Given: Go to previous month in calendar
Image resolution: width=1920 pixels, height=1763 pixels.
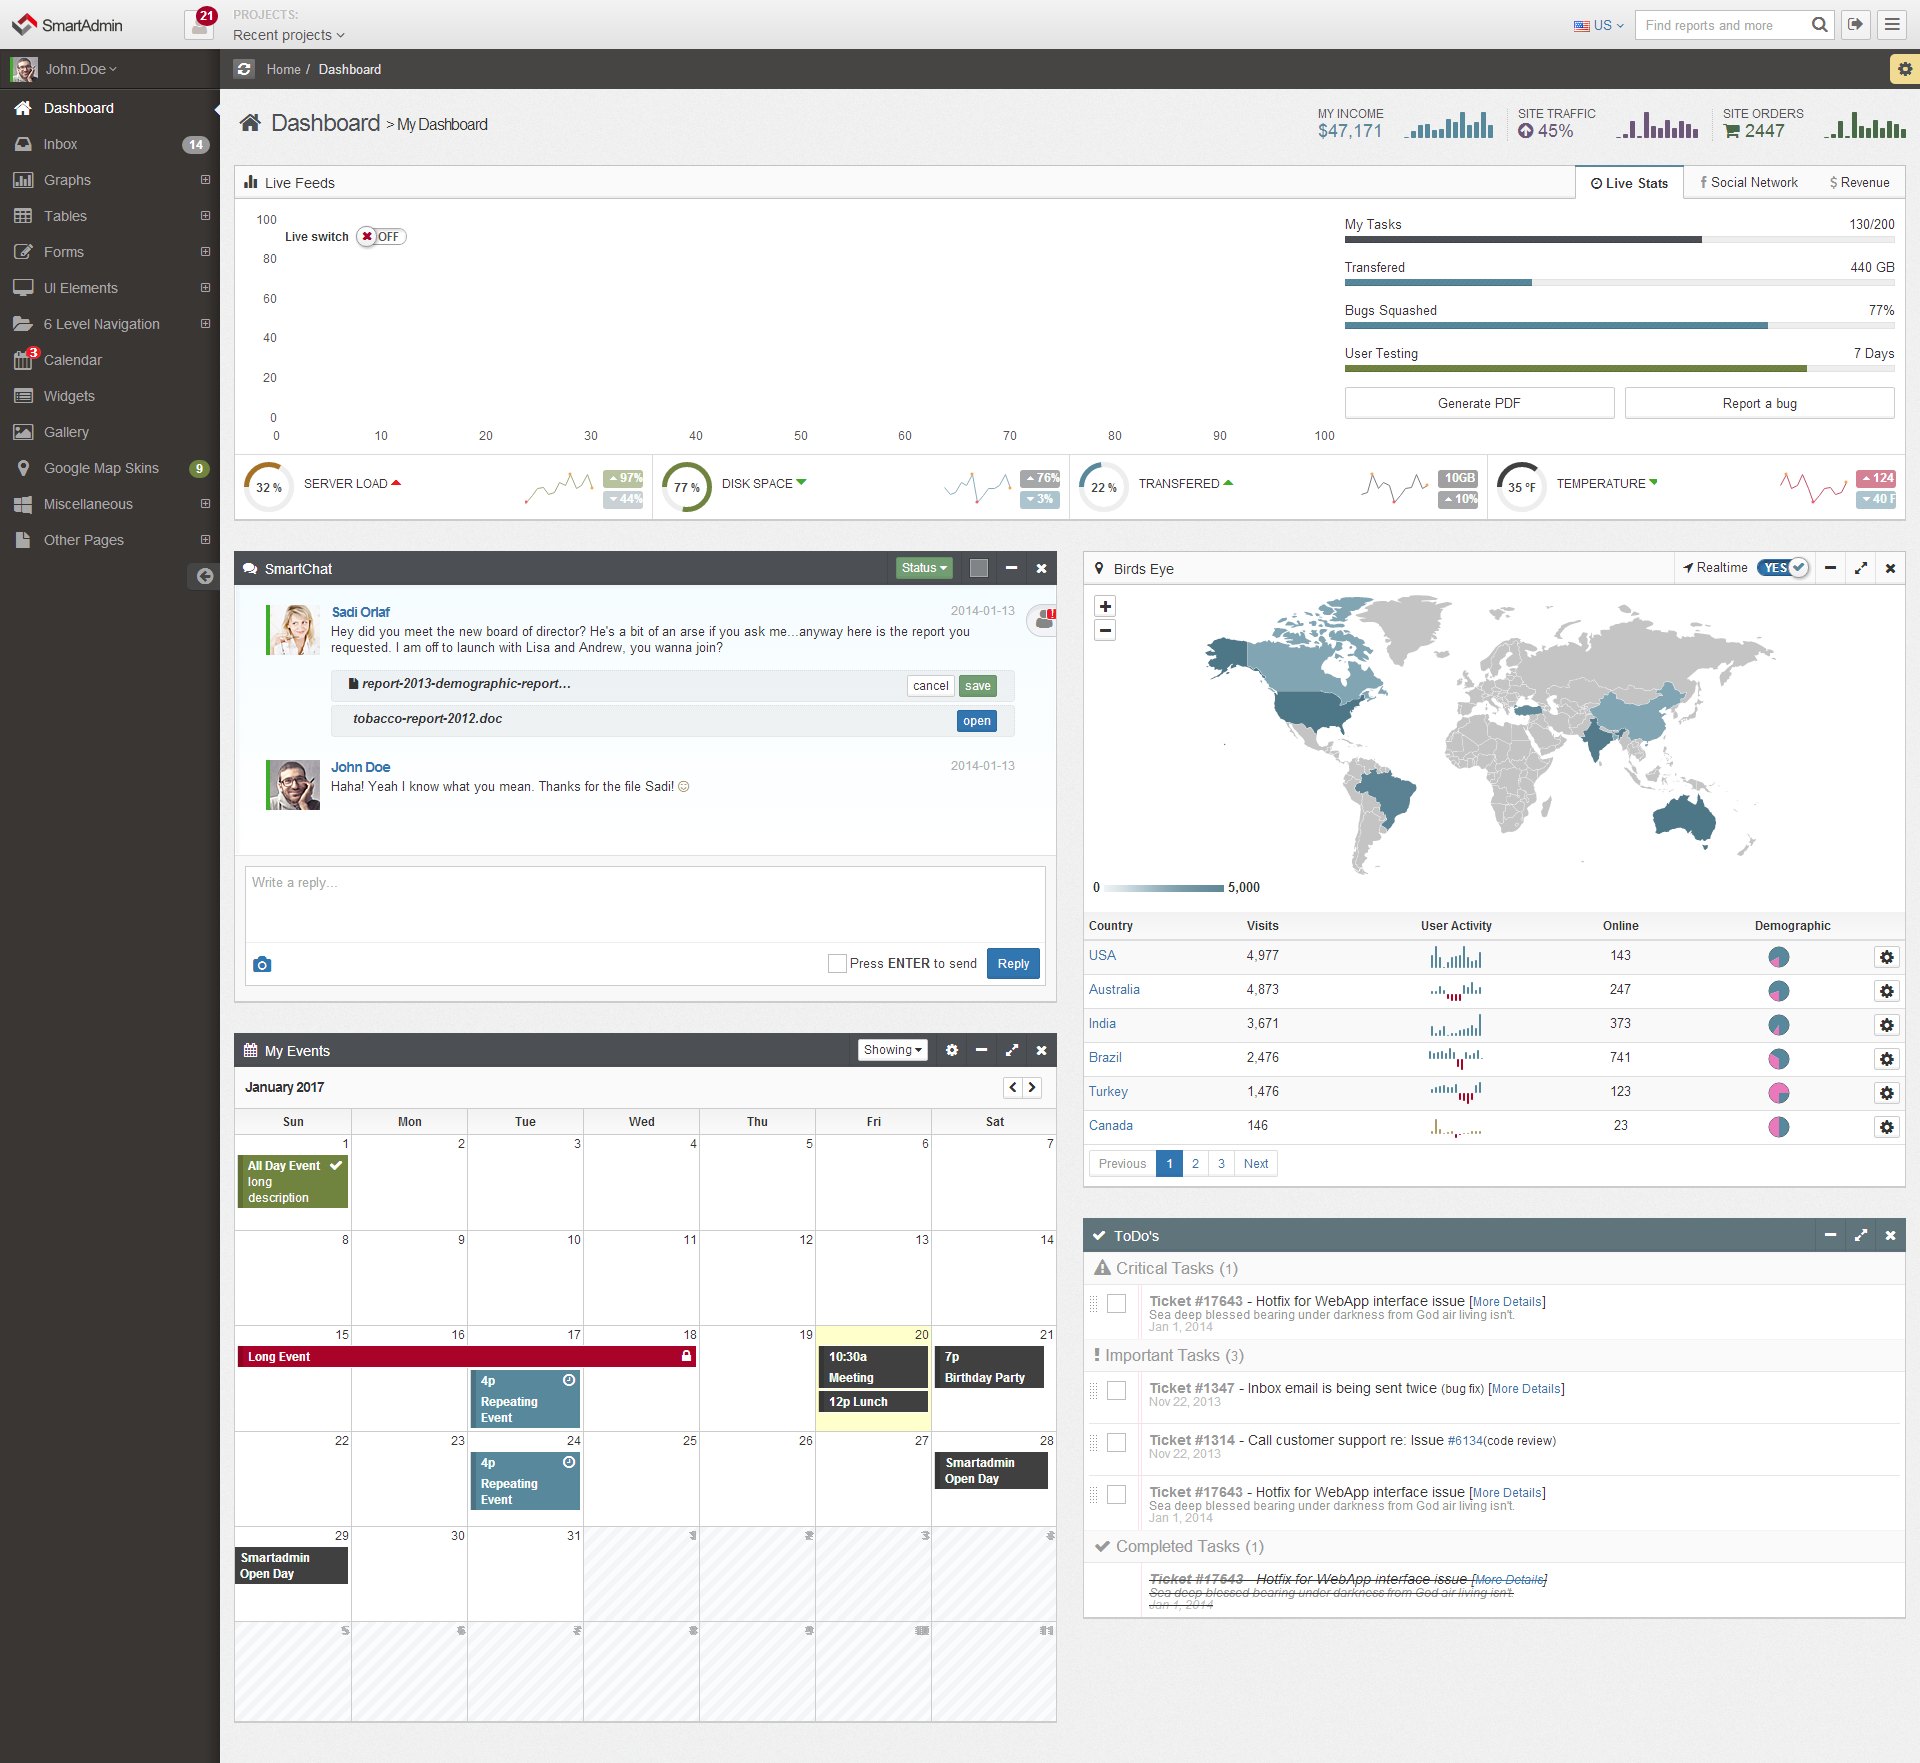Looking at the screenshot, I should point(1013,1087).
